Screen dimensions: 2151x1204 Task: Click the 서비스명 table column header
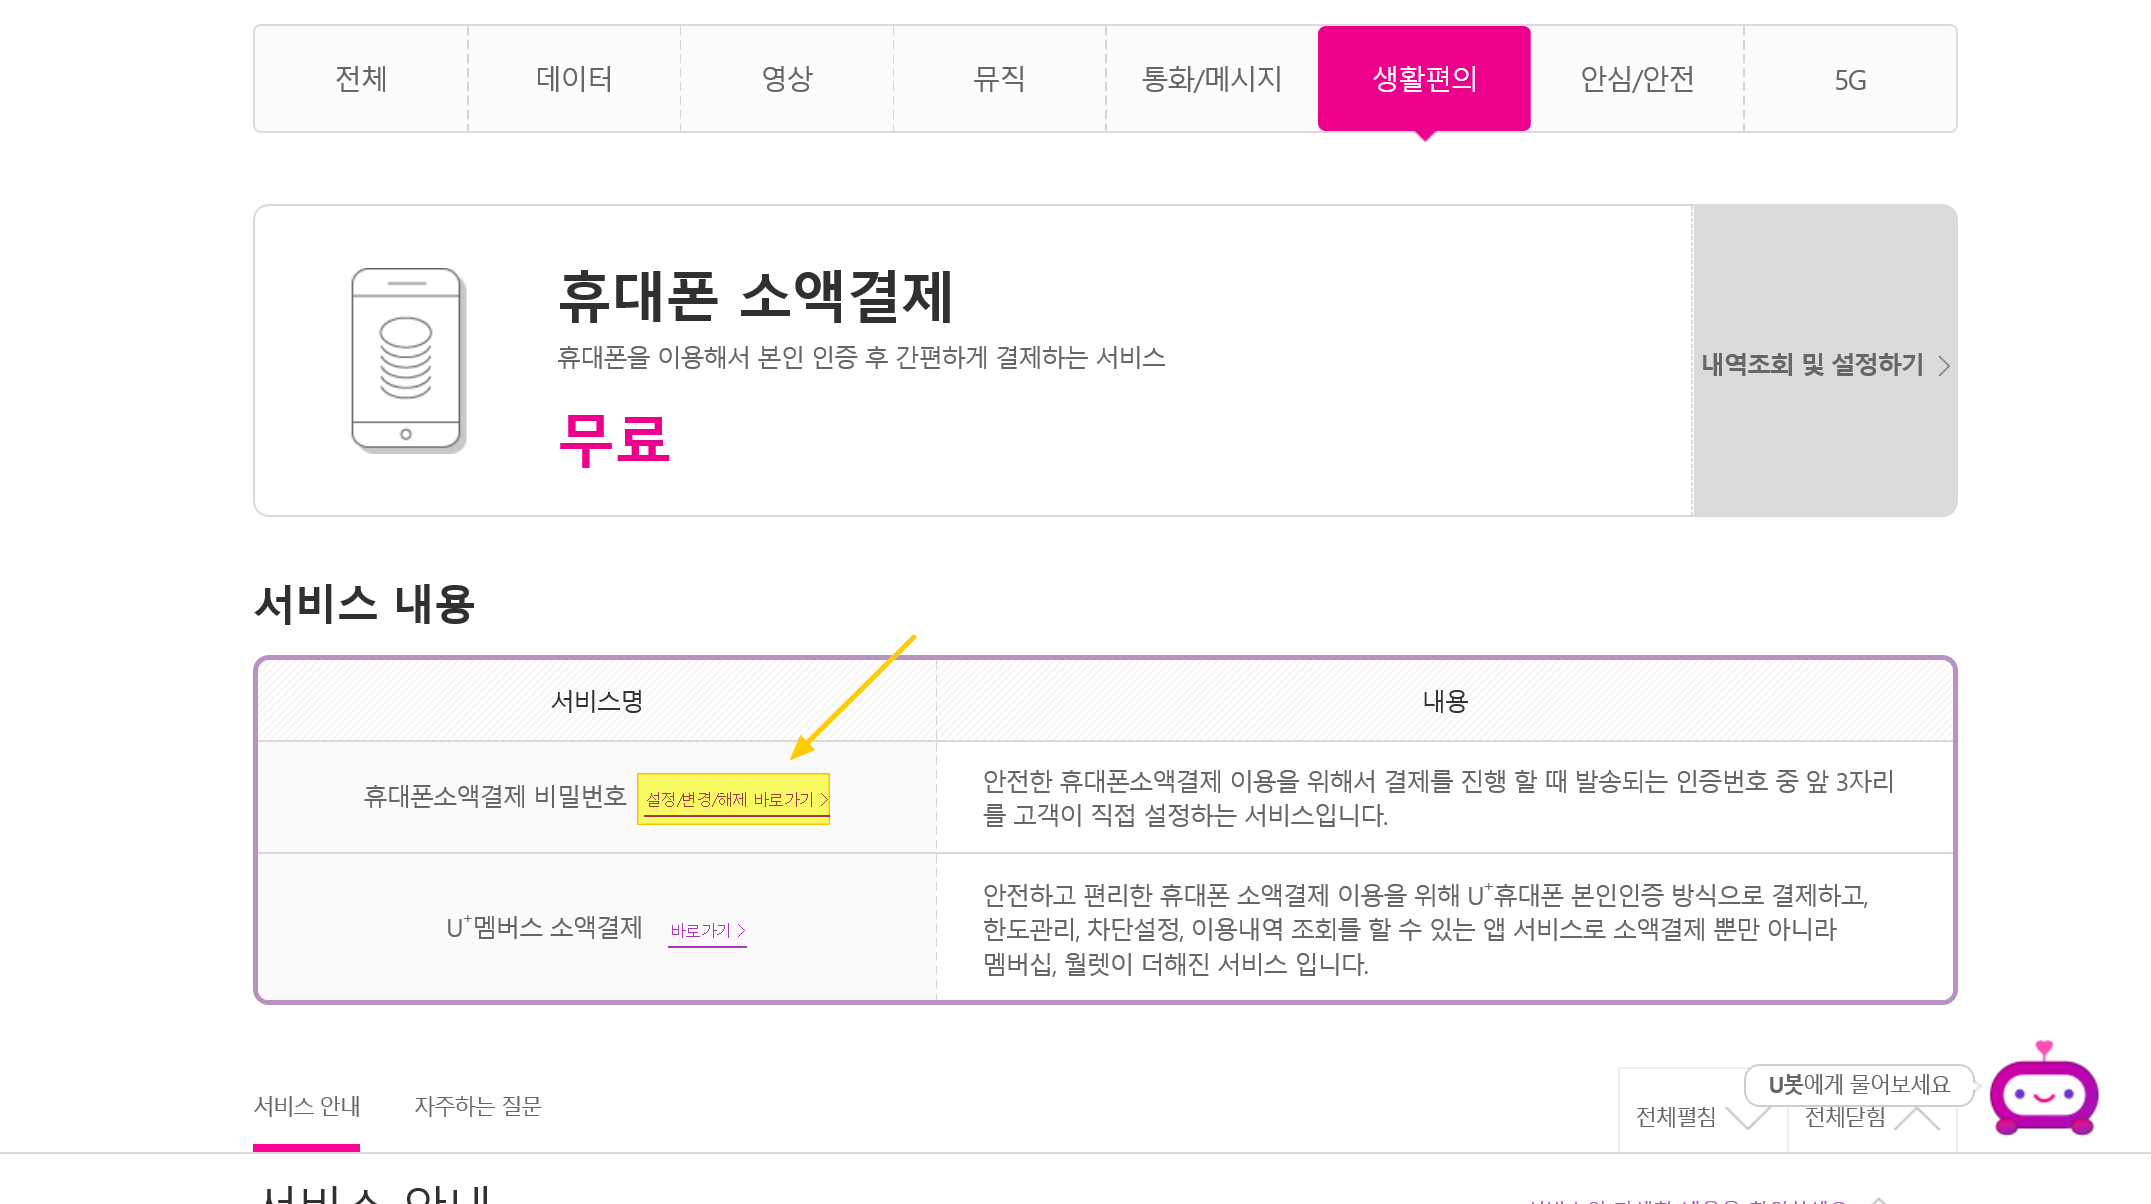click(597, 701)
